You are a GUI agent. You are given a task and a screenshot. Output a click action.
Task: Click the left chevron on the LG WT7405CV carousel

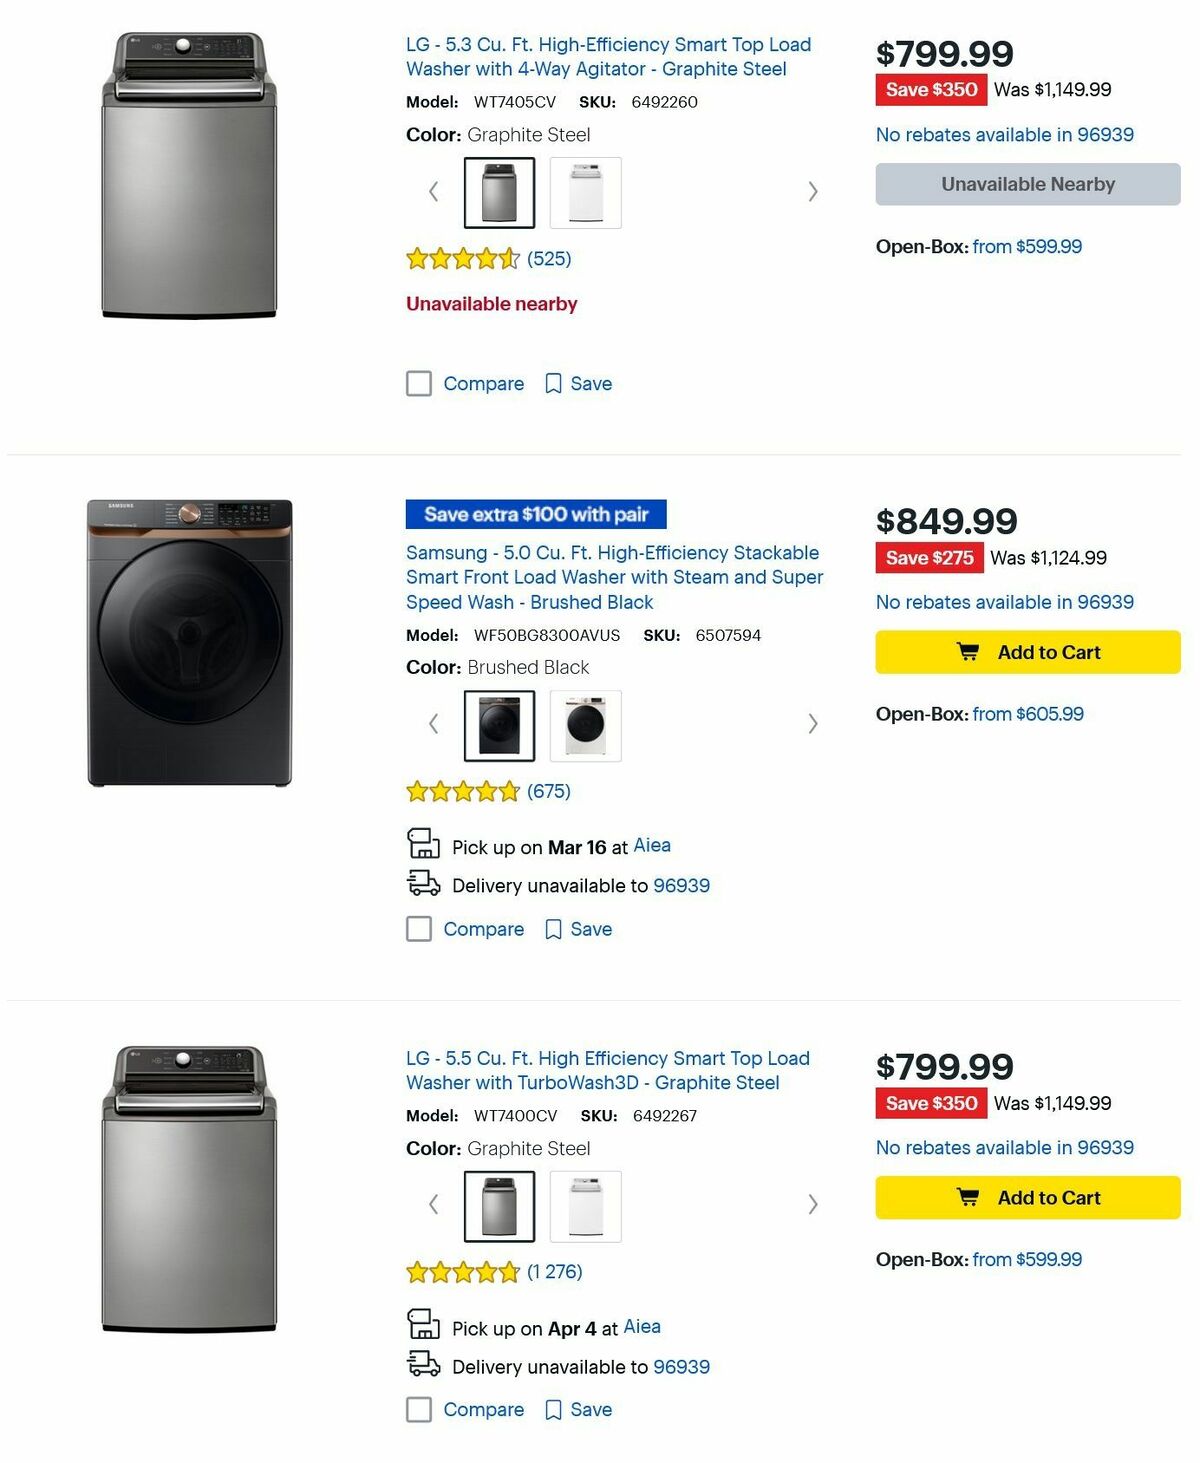click(433, 191)
